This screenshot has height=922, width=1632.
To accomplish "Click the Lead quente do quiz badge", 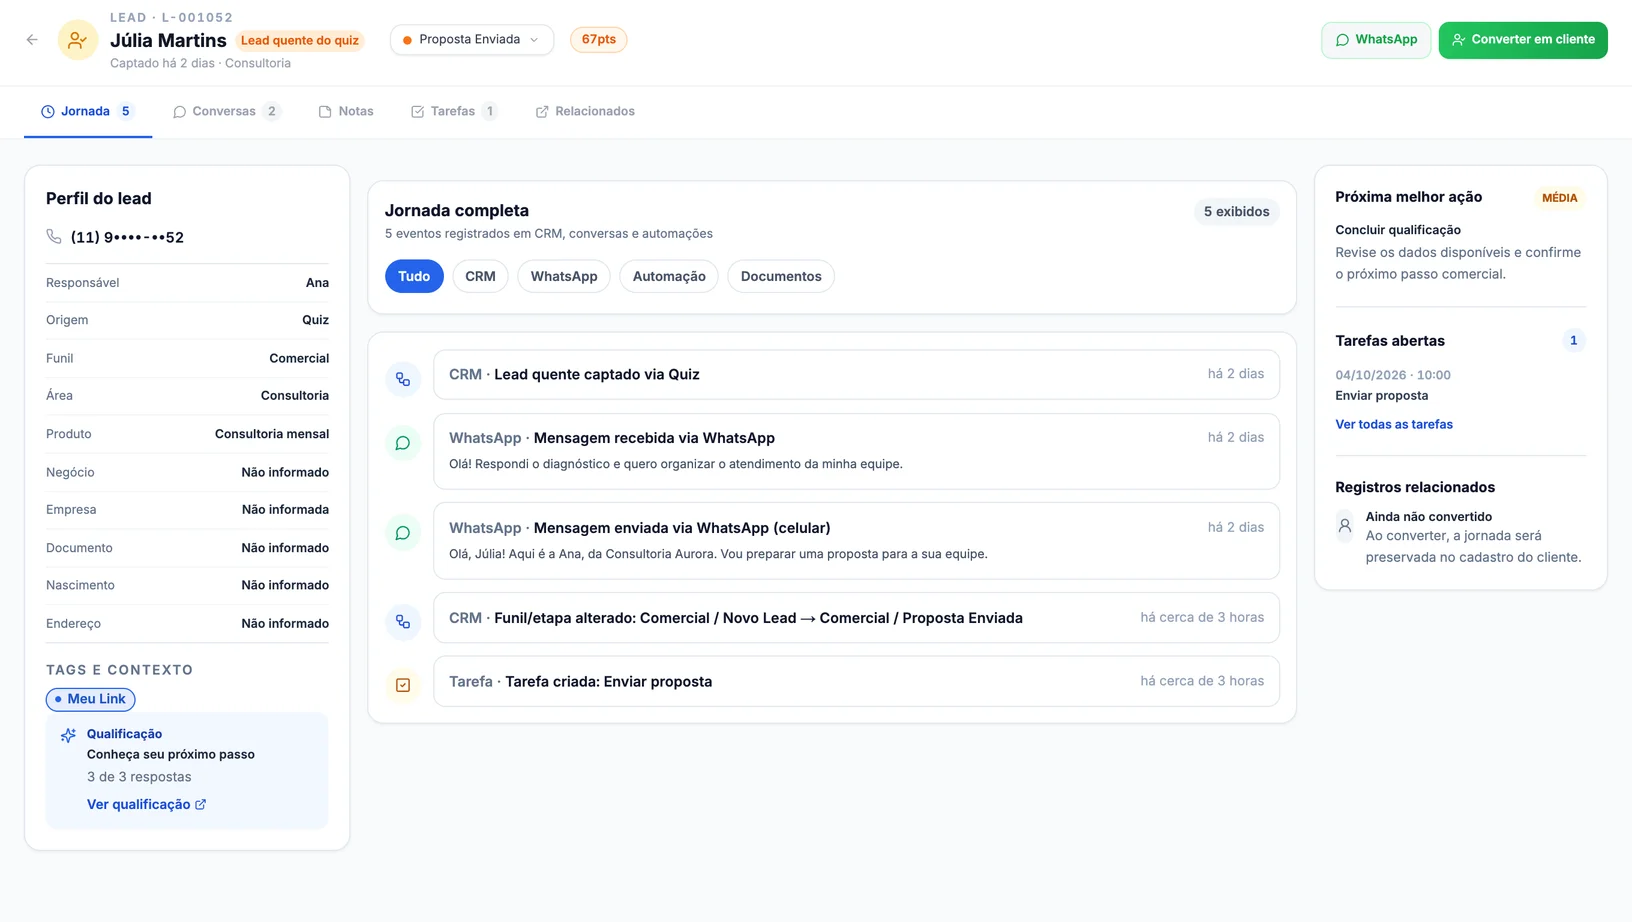I will tap(300, 41).
